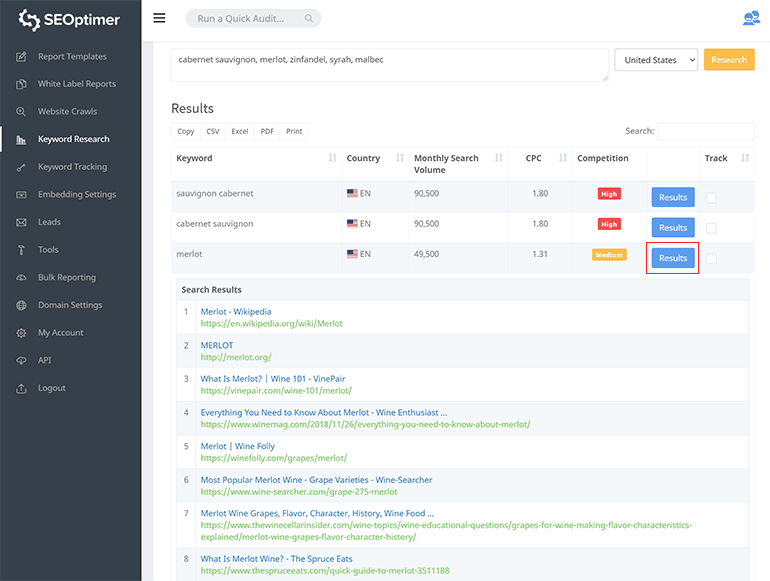This screenshot has height=581, width=770.
Task: Click the Leads envelope icon
Action: 21,222
